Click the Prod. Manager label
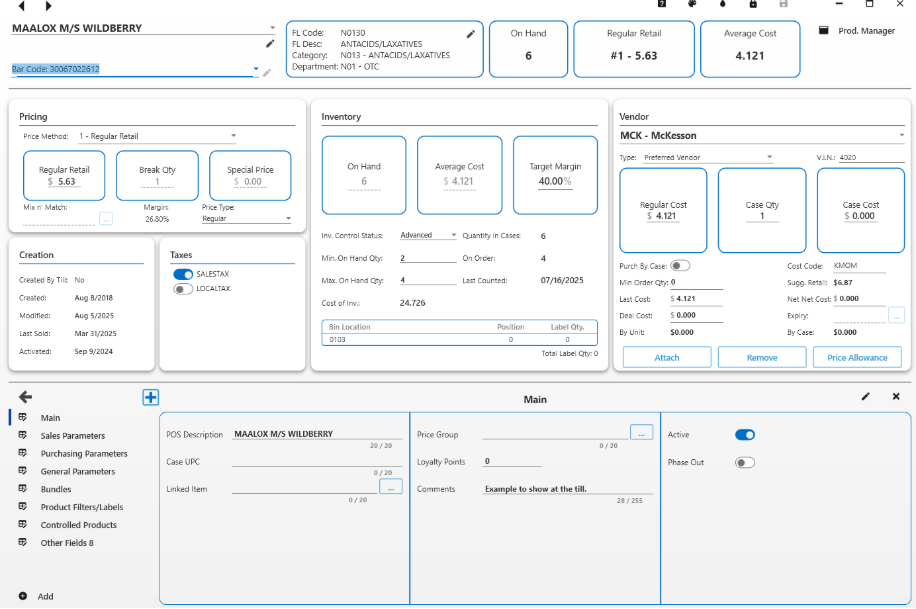916x609 pixels. tap(866, 30)
